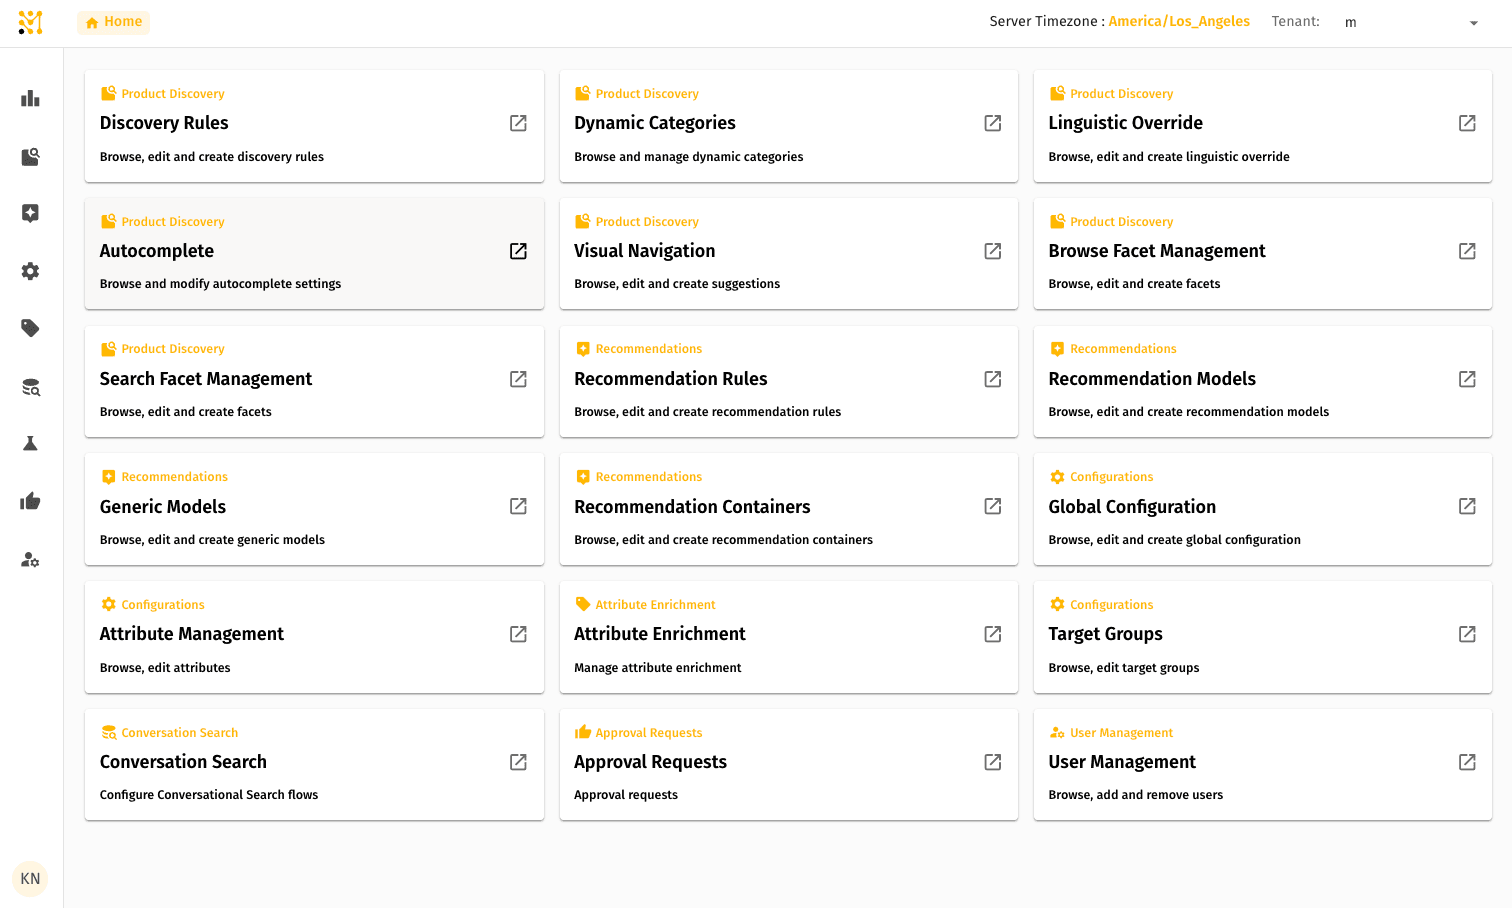
Task: Open Attribute Enrichment tag sidebar icon
Action: click(x=30, y=328)
